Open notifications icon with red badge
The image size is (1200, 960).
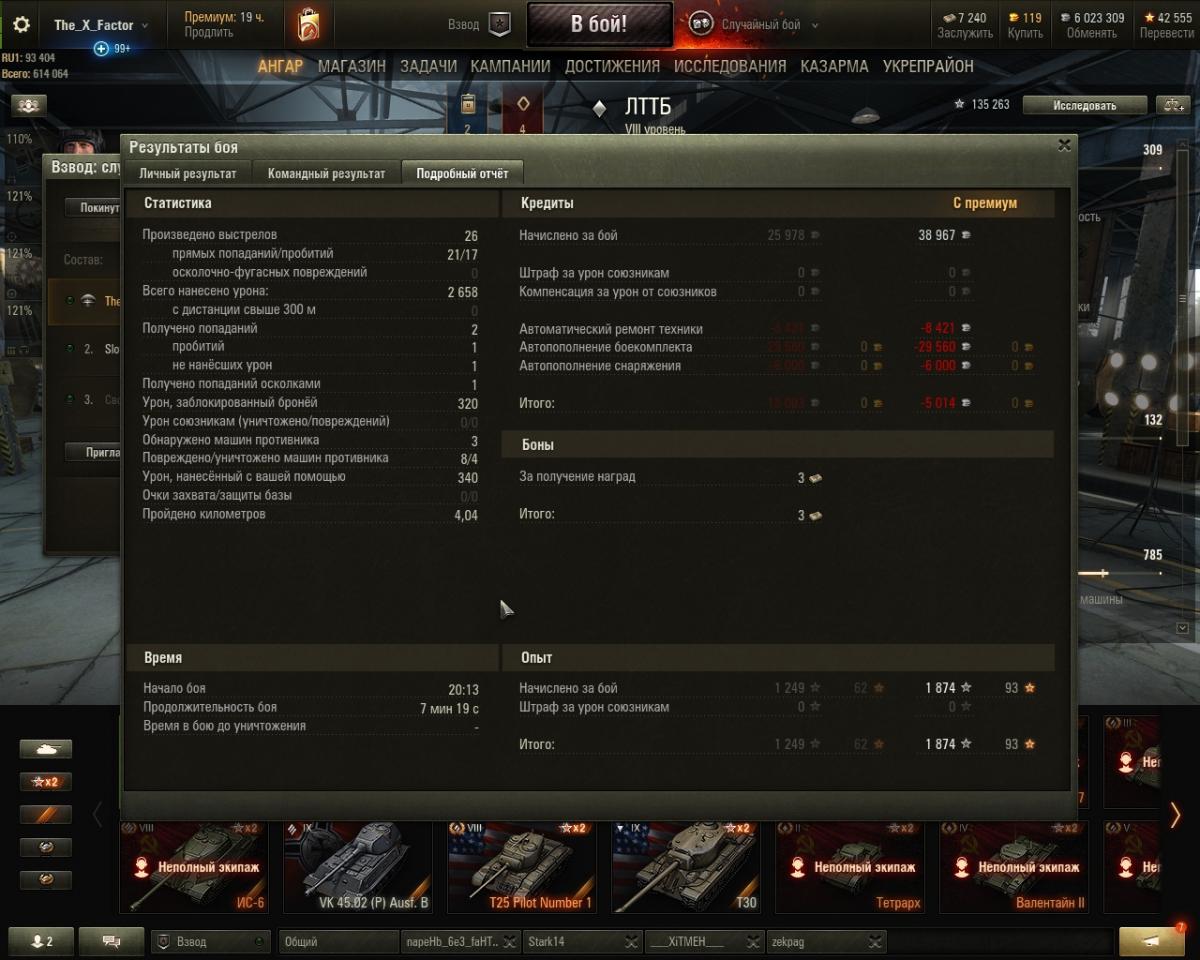[x=1152, y=941]
